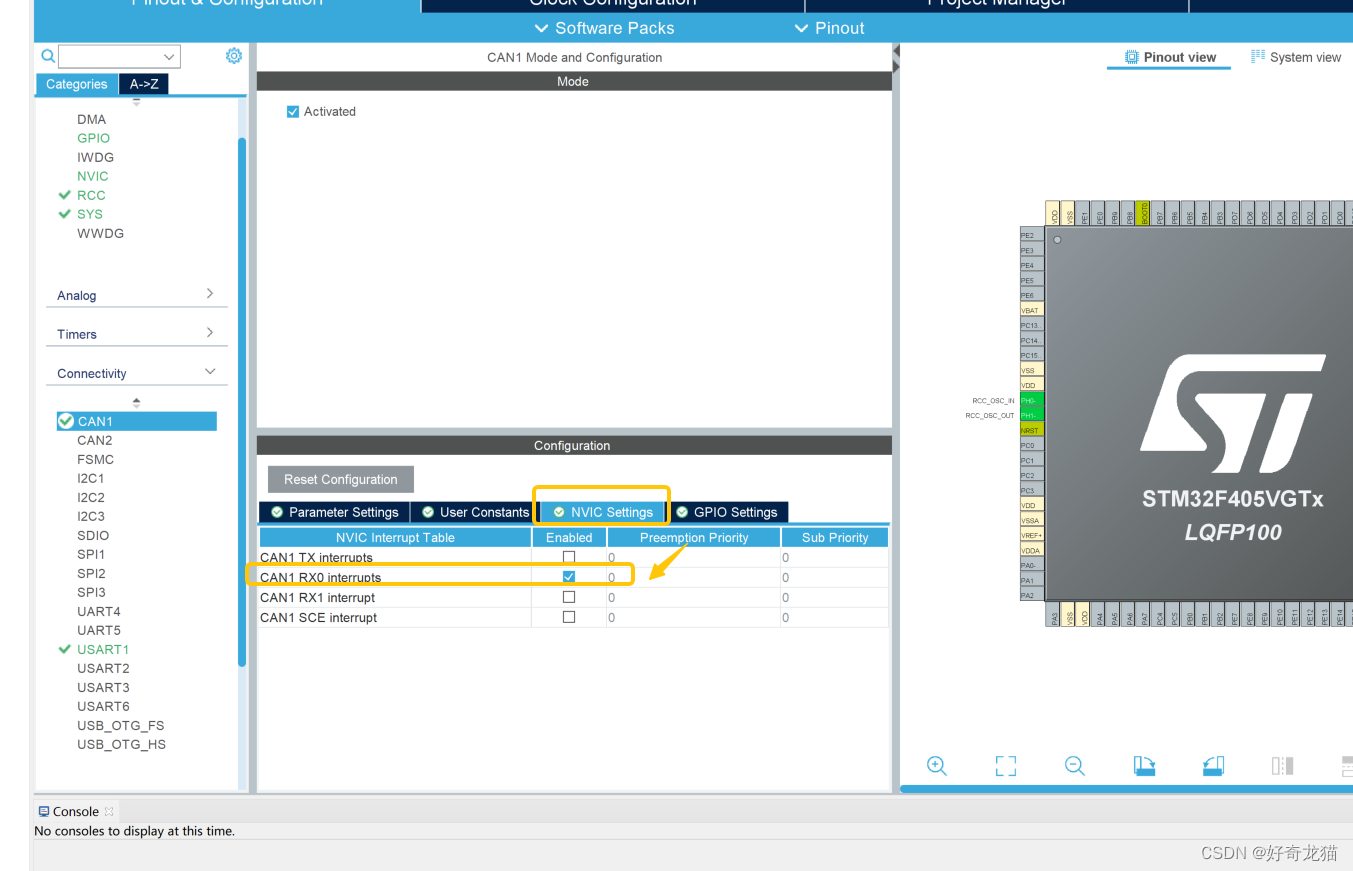Open the GPIO Settings tab

coord(727,512)
